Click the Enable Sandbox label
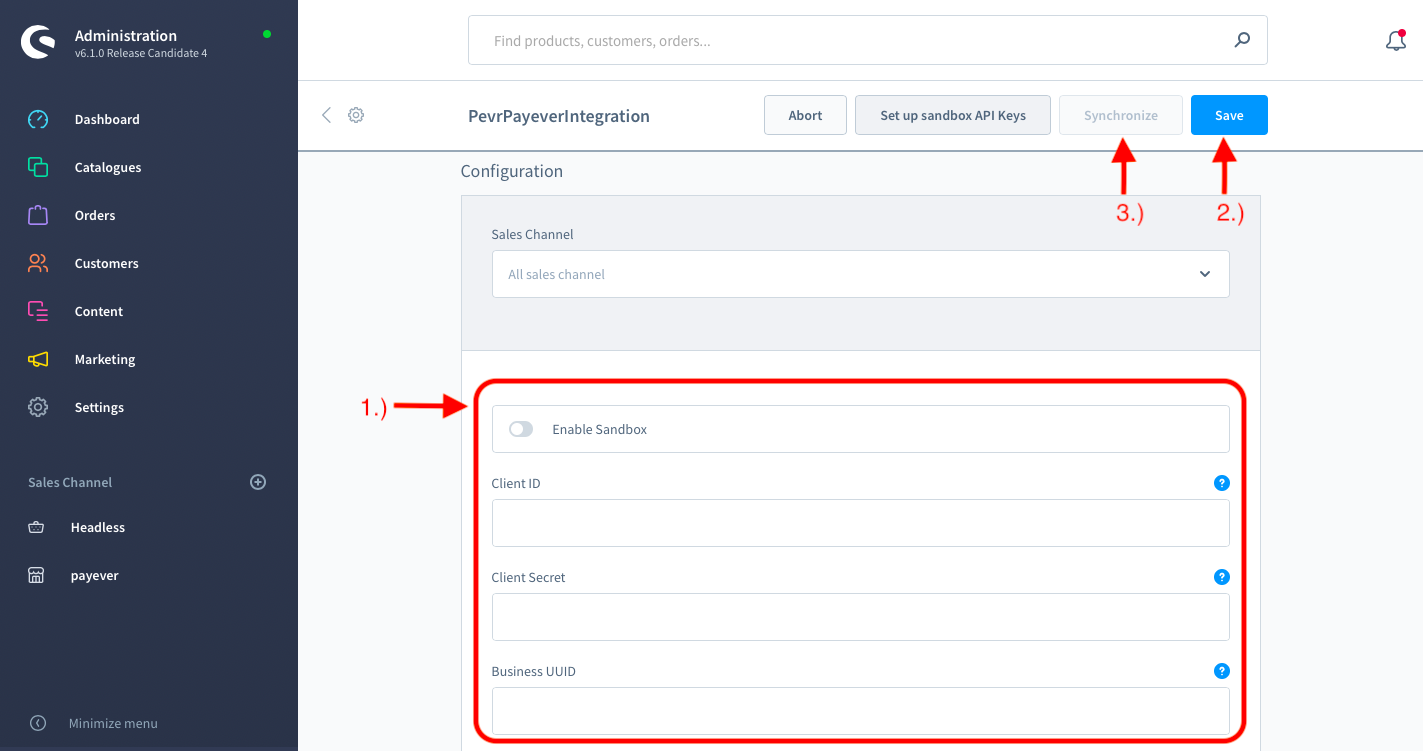The height and width of the screenshot is (751, 1423). (600, 429)
